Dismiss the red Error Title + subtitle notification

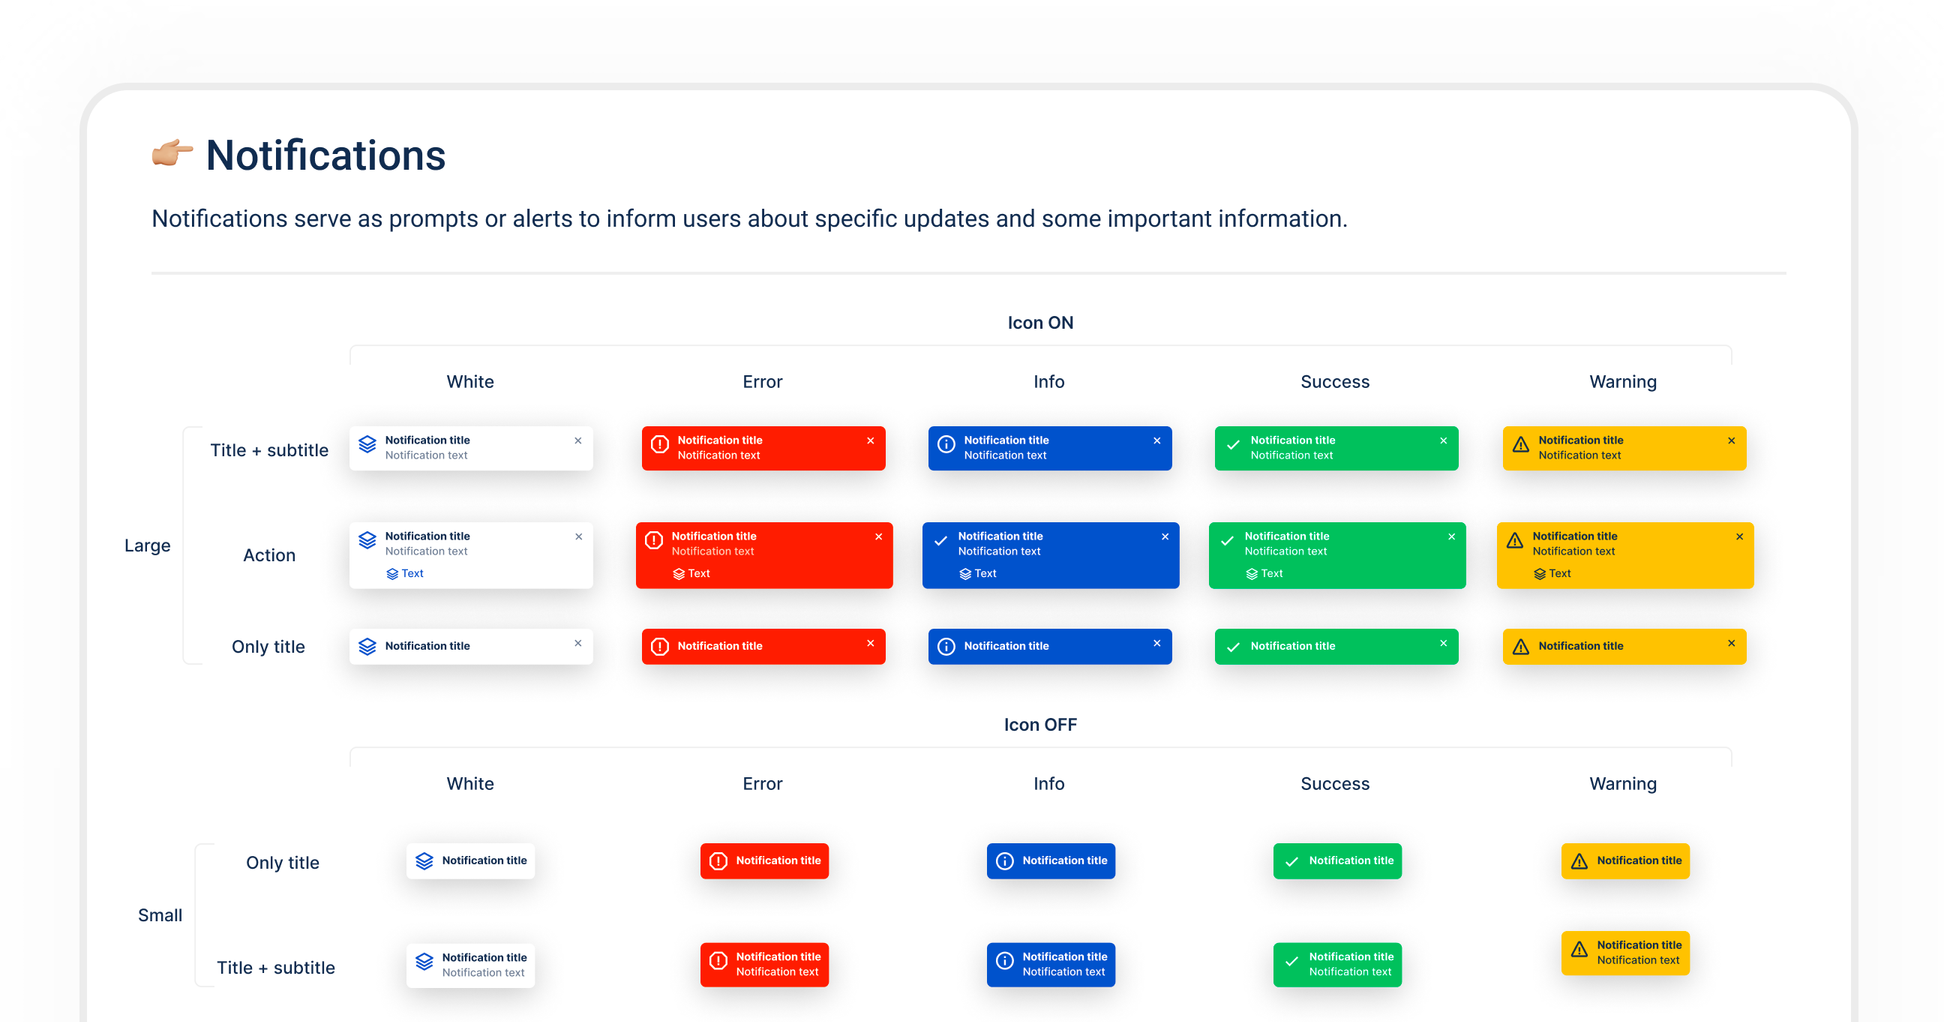coord(871,440)
